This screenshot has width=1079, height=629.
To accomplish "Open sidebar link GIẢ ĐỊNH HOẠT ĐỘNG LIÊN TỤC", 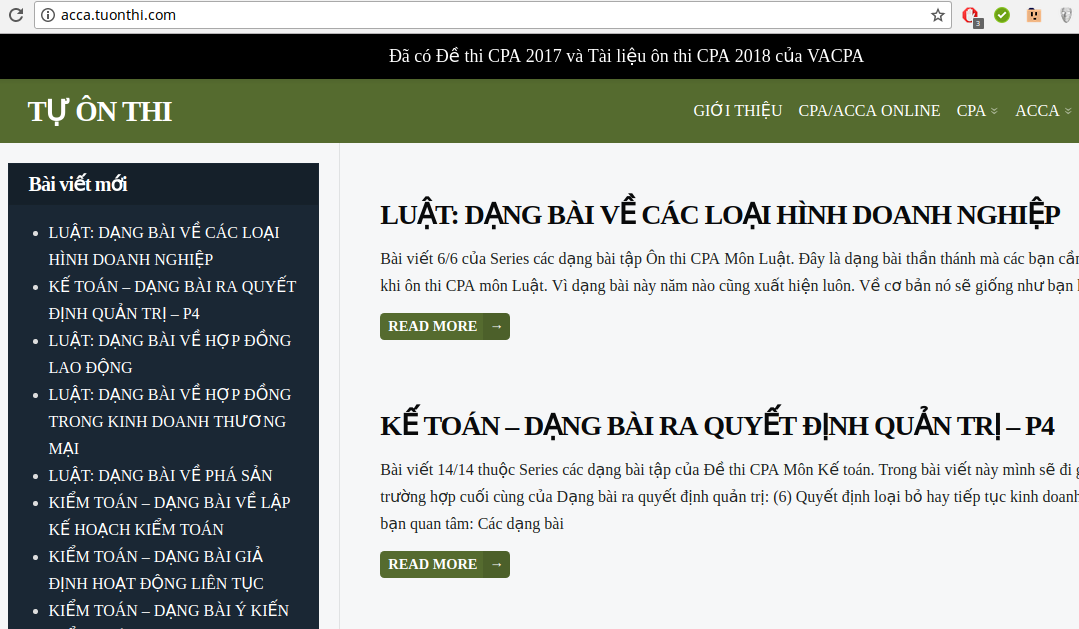I will [156, 569].
